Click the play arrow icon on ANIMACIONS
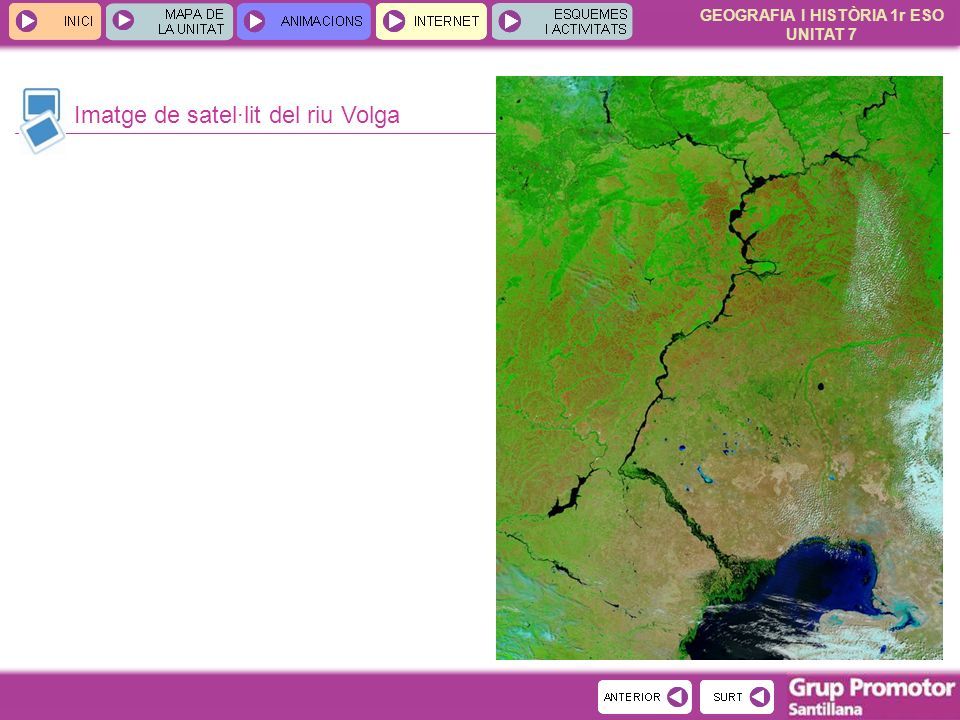 click(x=254, y=21)
